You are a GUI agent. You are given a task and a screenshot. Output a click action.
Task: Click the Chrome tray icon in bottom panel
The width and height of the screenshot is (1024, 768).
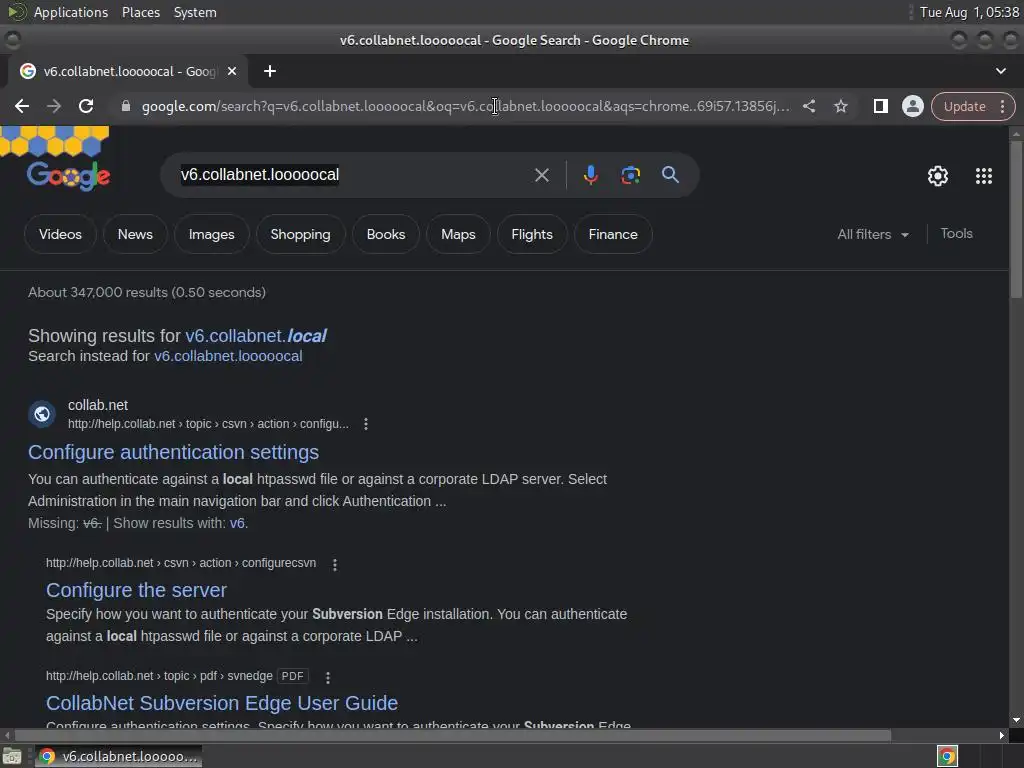[947, 756]
